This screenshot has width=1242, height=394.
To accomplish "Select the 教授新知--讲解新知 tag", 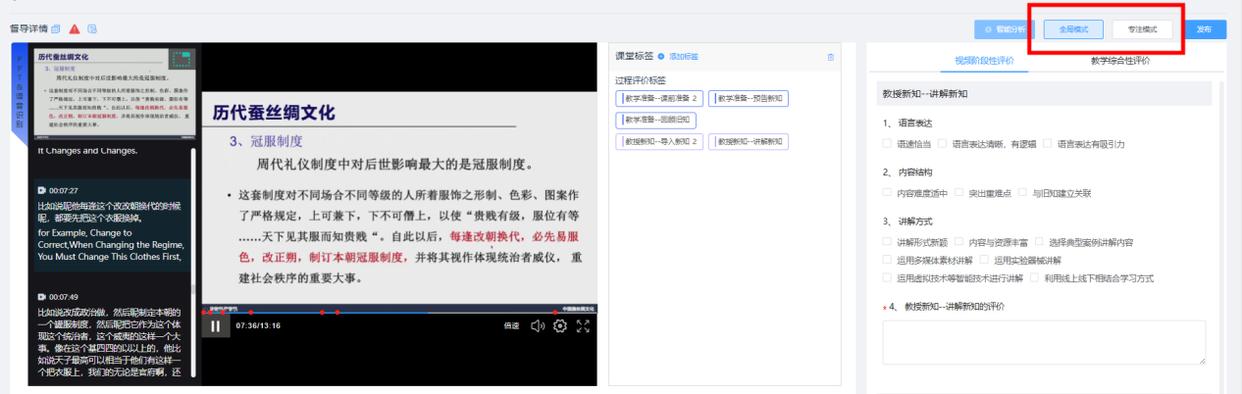I will [748, 142].
